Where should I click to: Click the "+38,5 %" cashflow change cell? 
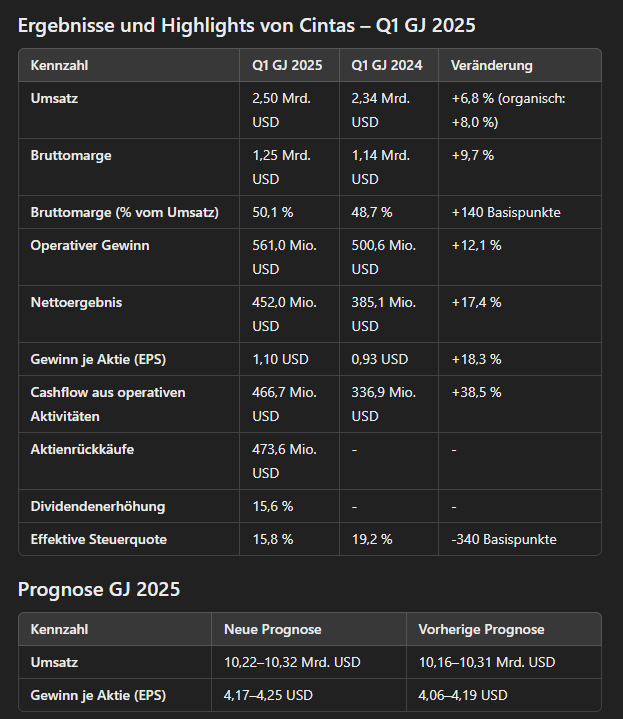pos(476,392)
